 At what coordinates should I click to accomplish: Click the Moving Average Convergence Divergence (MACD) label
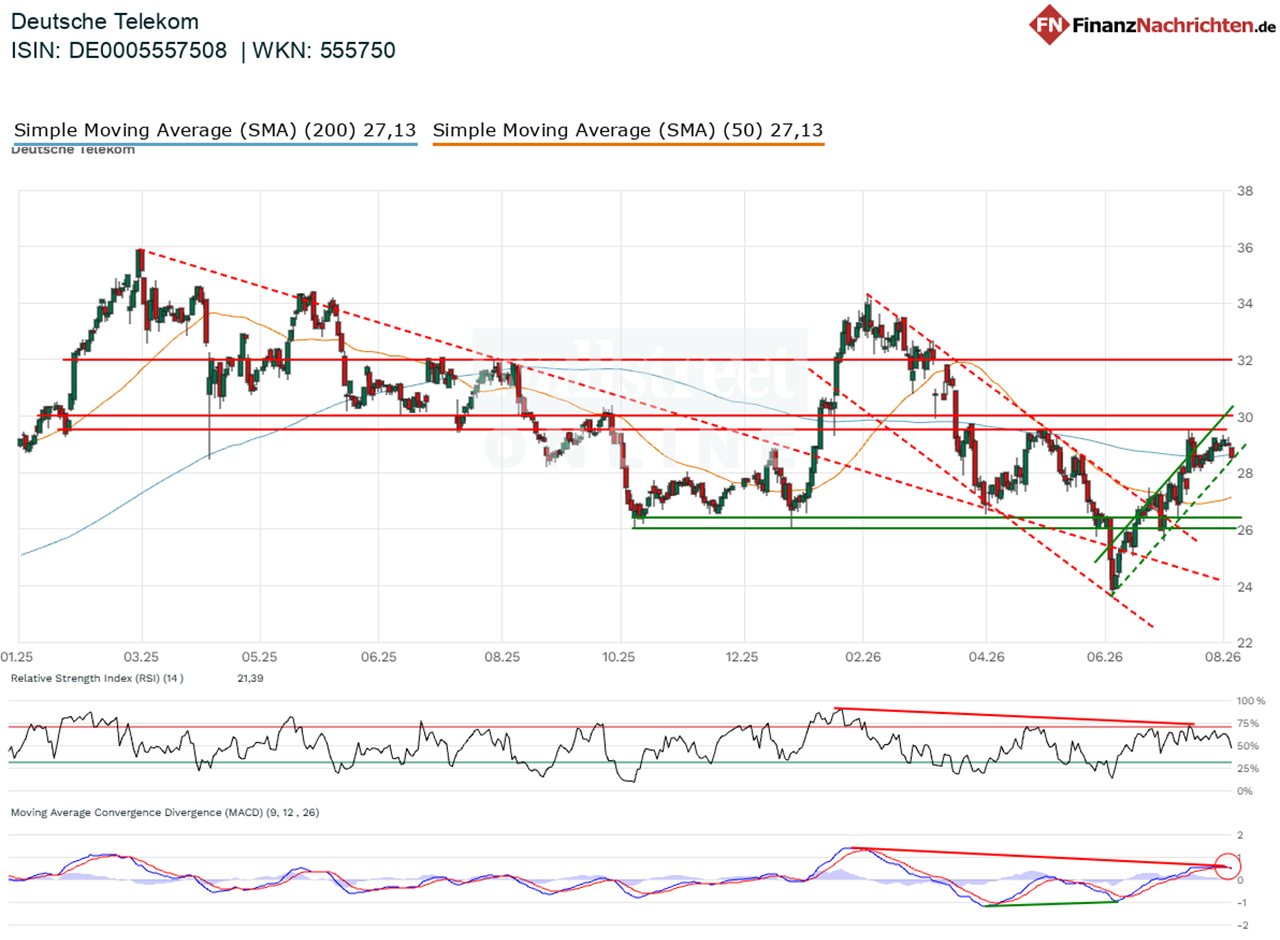[165, 813]
